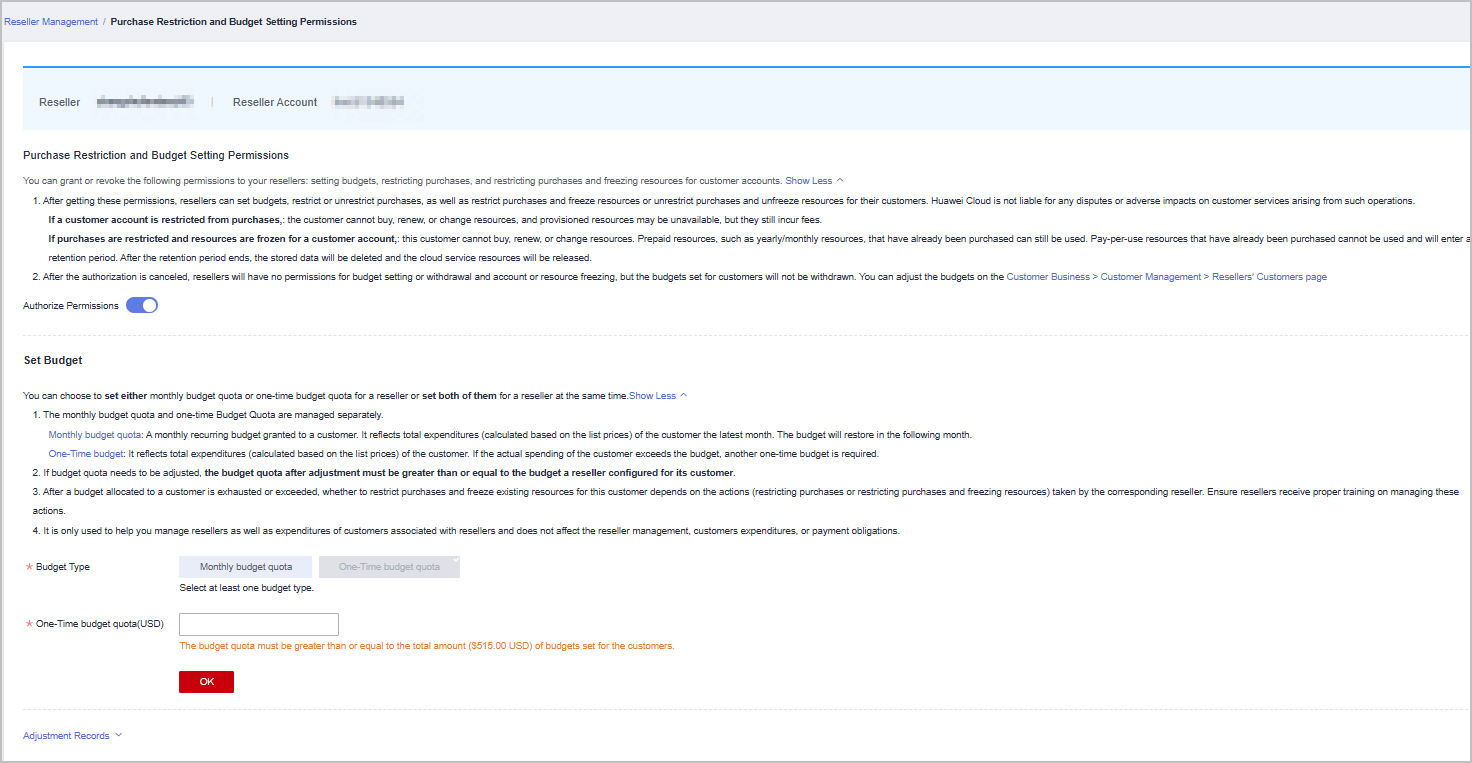Collapse Set Budget notes with Show Less
Screen dimensions: 1472x763
pyautogui.click(x=652, y=396)
